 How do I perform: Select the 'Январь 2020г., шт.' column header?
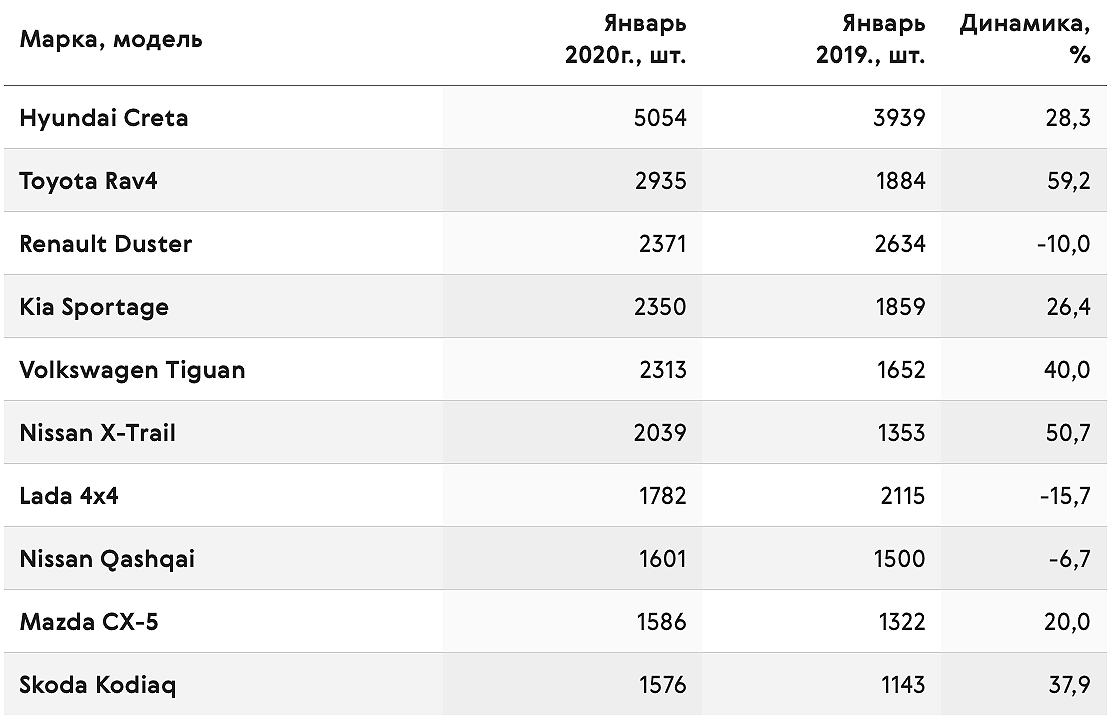coord(626,39)
